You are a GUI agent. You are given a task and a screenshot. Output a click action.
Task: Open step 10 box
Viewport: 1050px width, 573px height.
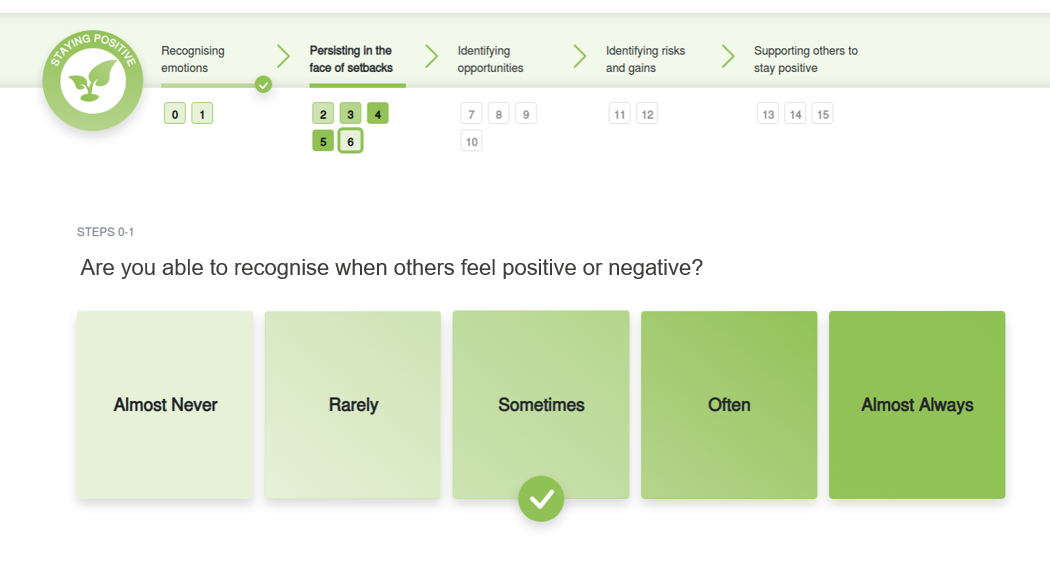[x=472, y=141]
